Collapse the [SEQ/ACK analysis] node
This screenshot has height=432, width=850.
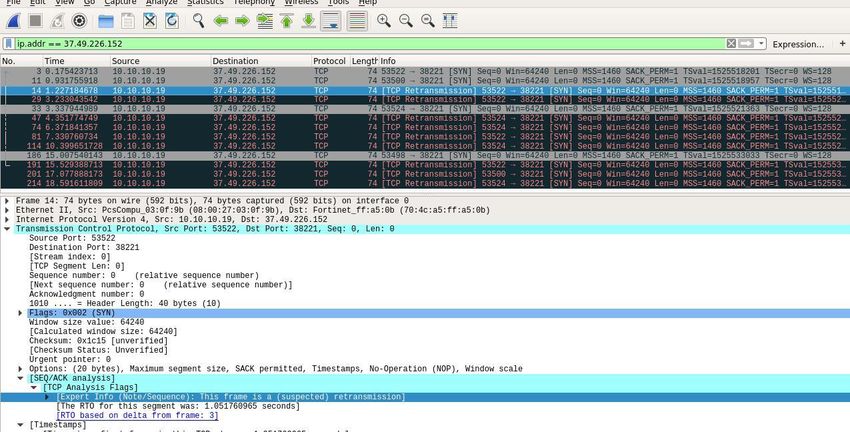pyautogui.click(x=20, y=378)
